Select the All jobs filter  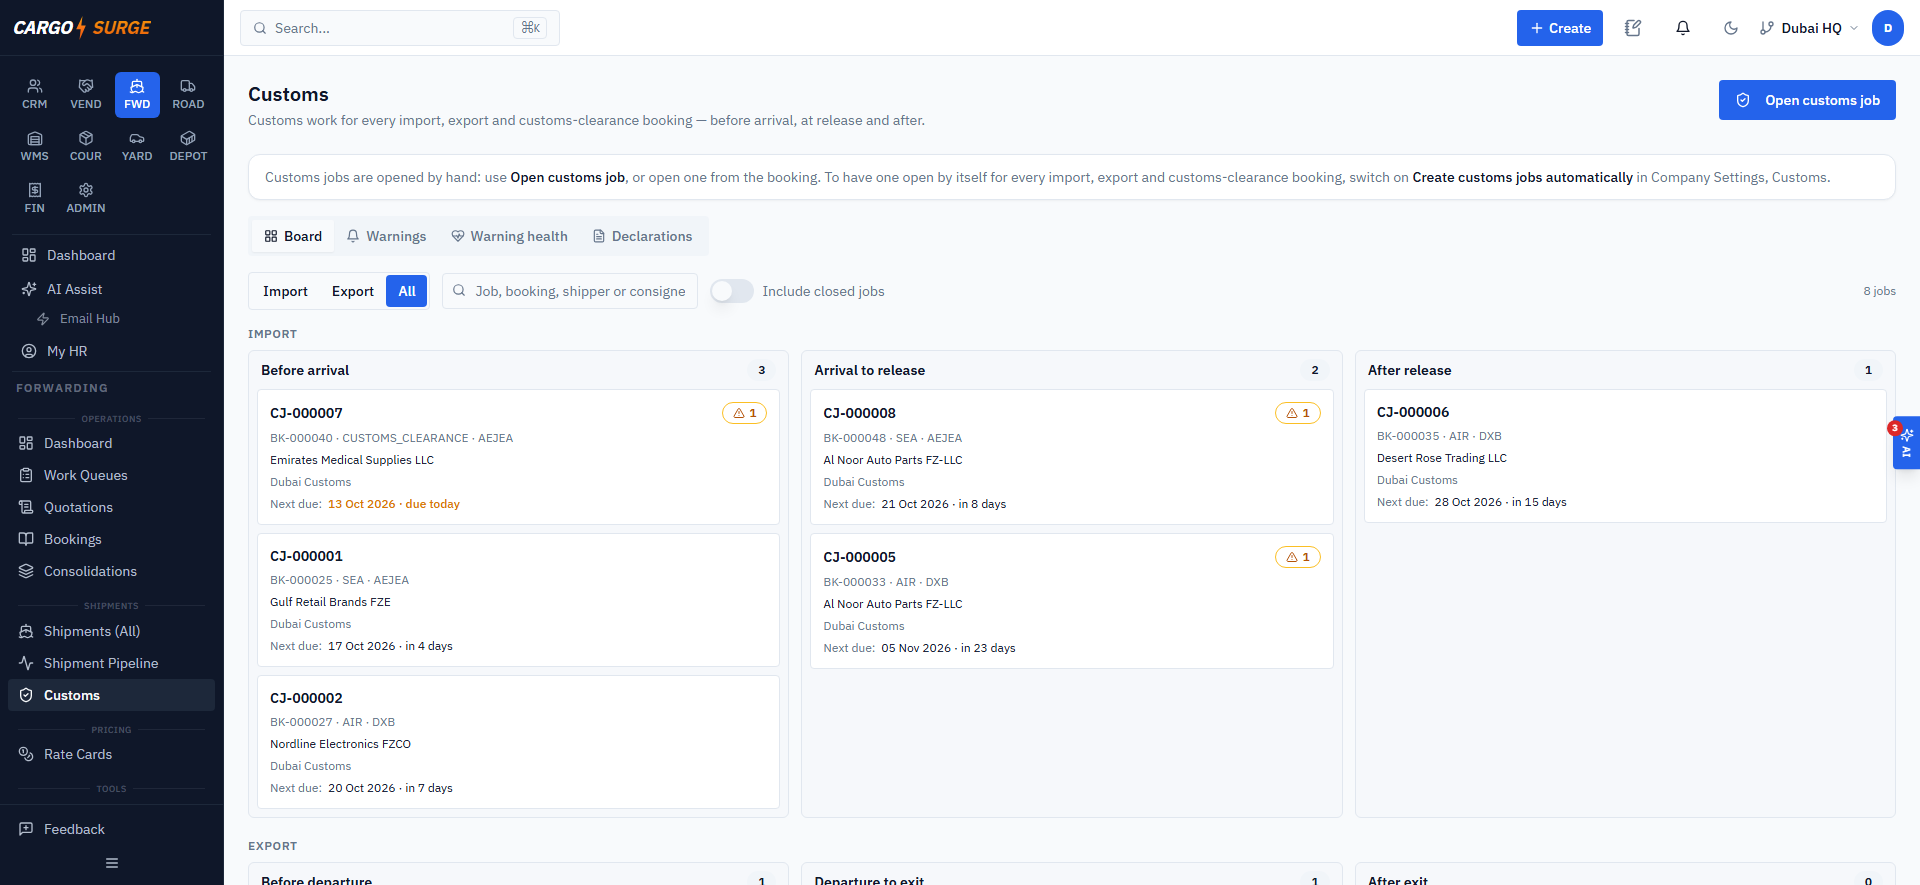coord(407,291)
